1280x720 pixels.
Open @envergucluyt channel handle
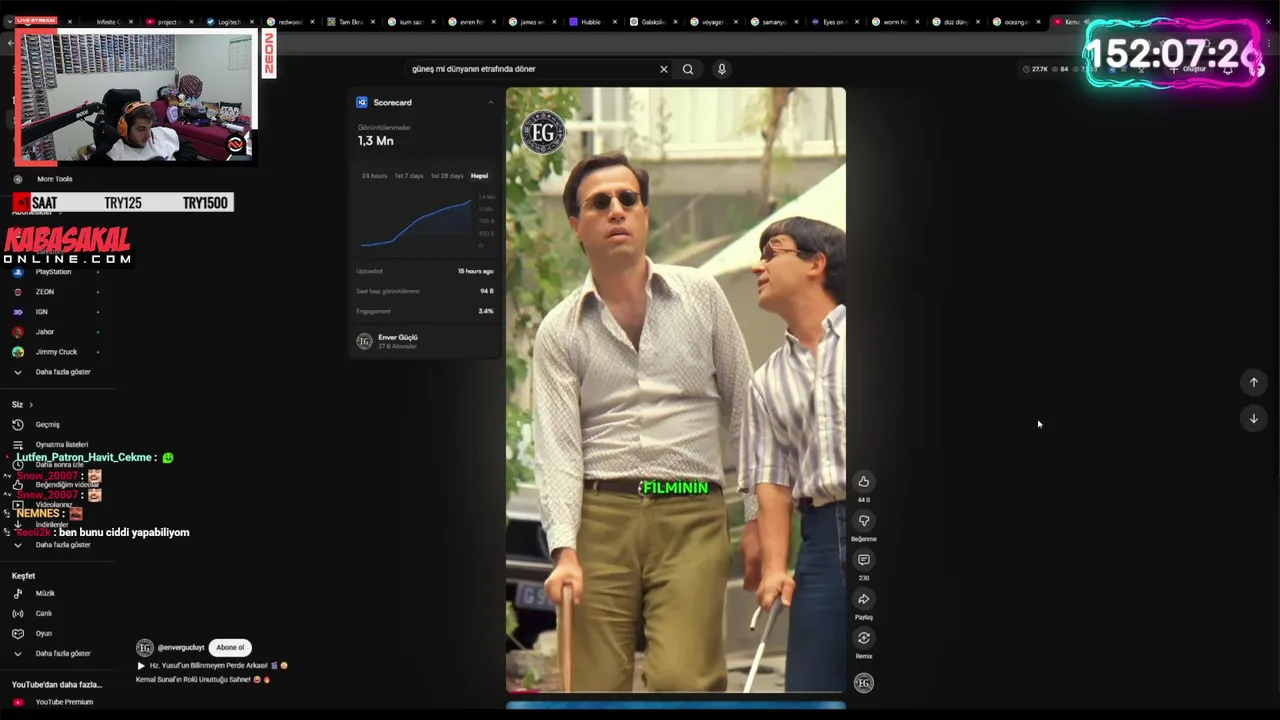tap(180, 647)
